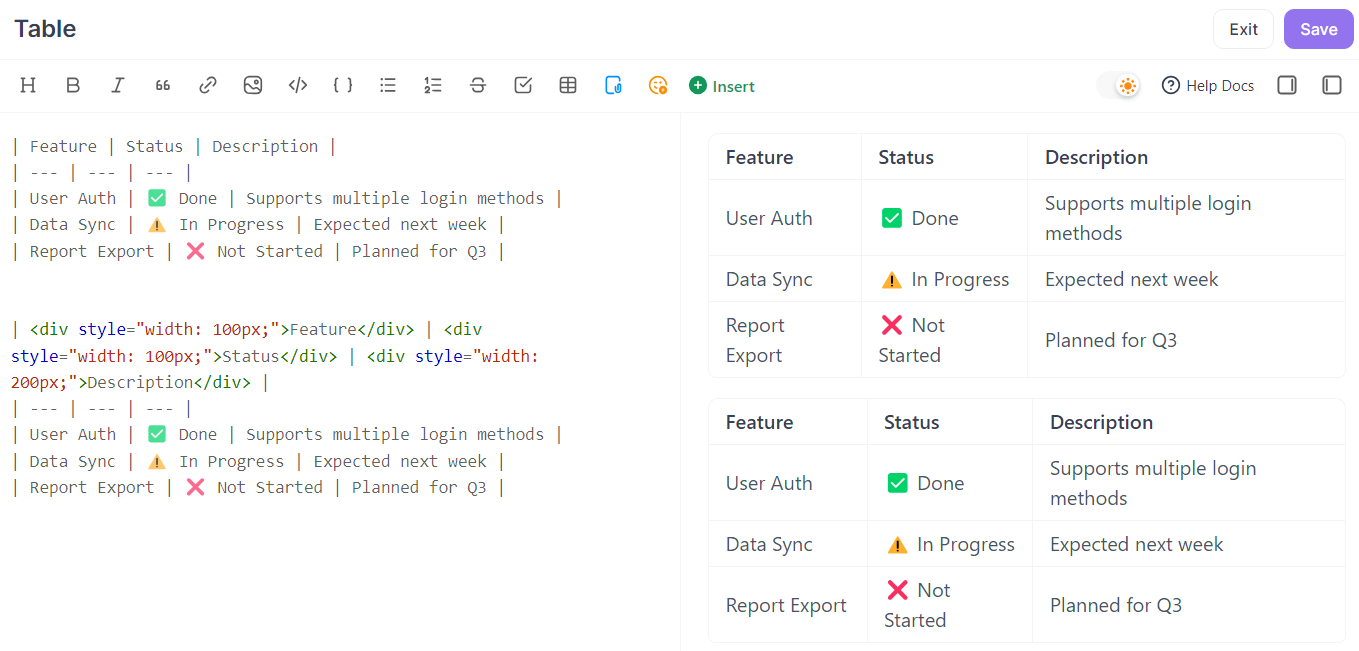1359x651 pixels.
Task: Open the orange emoji palette icon
Action: 658,86
